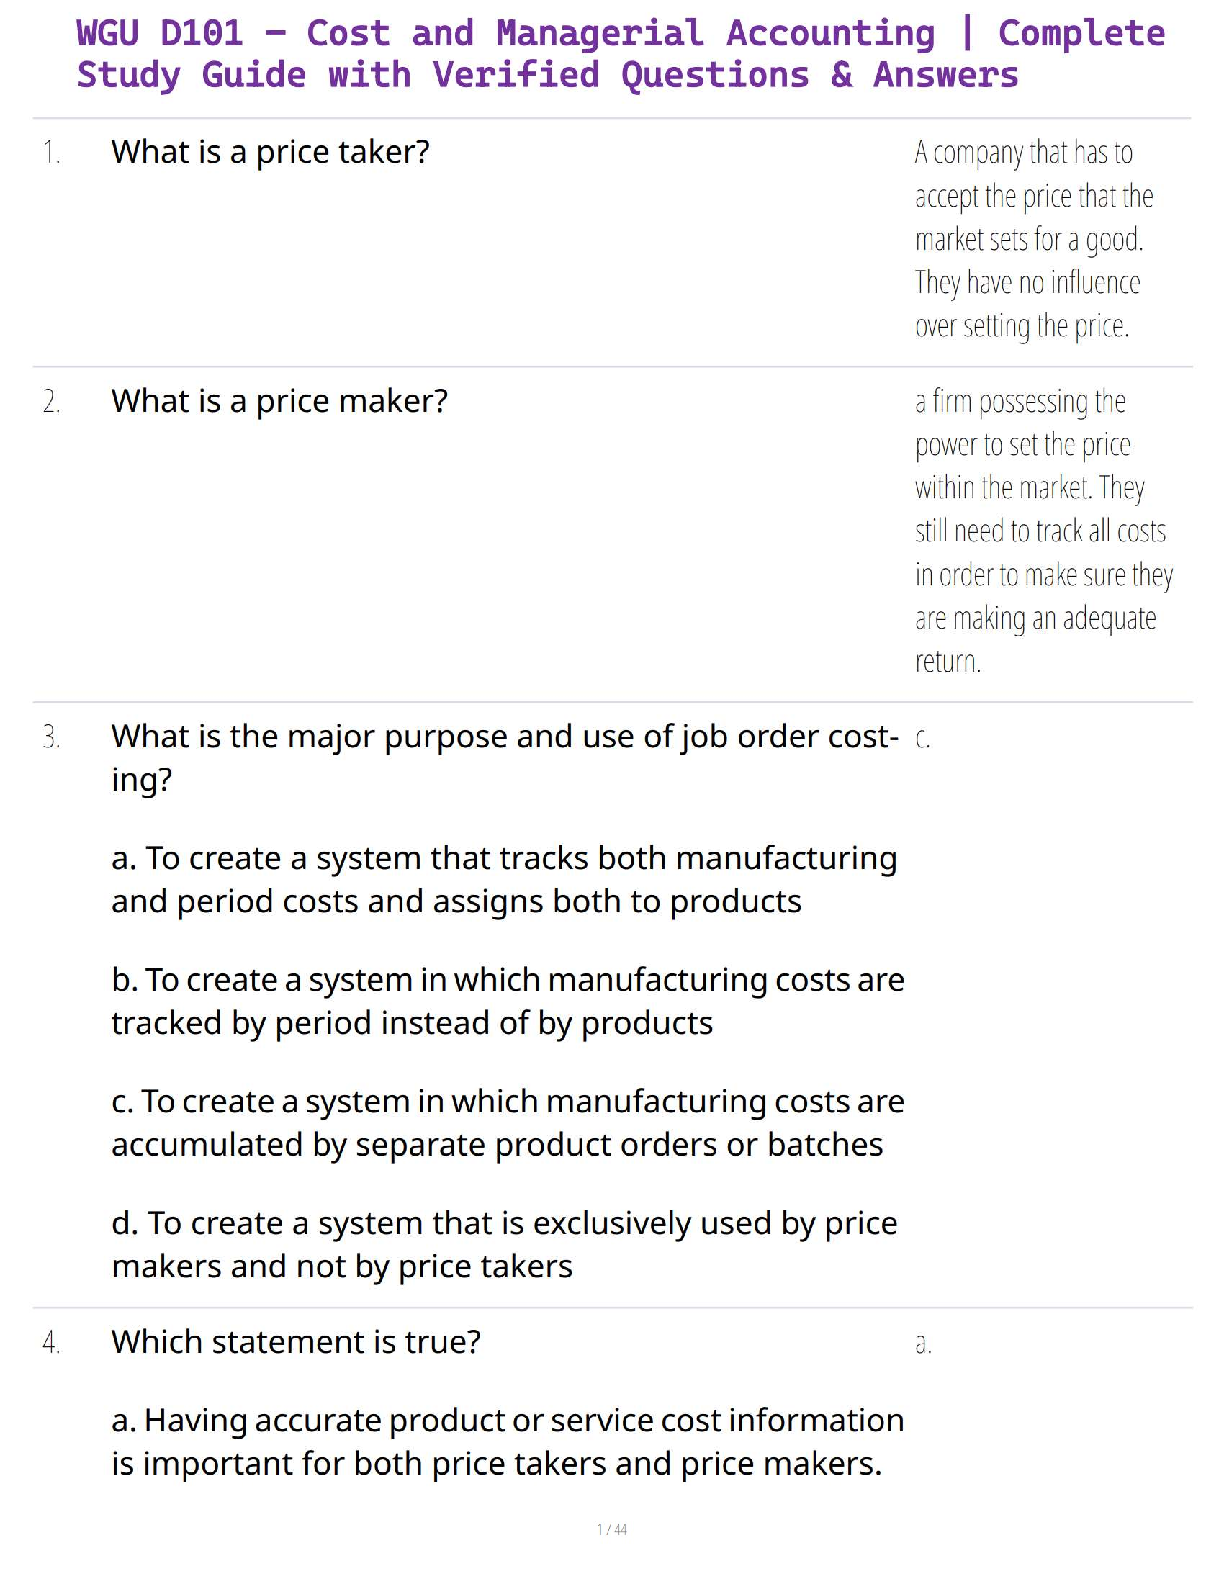Viewport: 1224px width, 1584px height.
Task: Click the "What is a price taker?" question
Action: [270, 152]
